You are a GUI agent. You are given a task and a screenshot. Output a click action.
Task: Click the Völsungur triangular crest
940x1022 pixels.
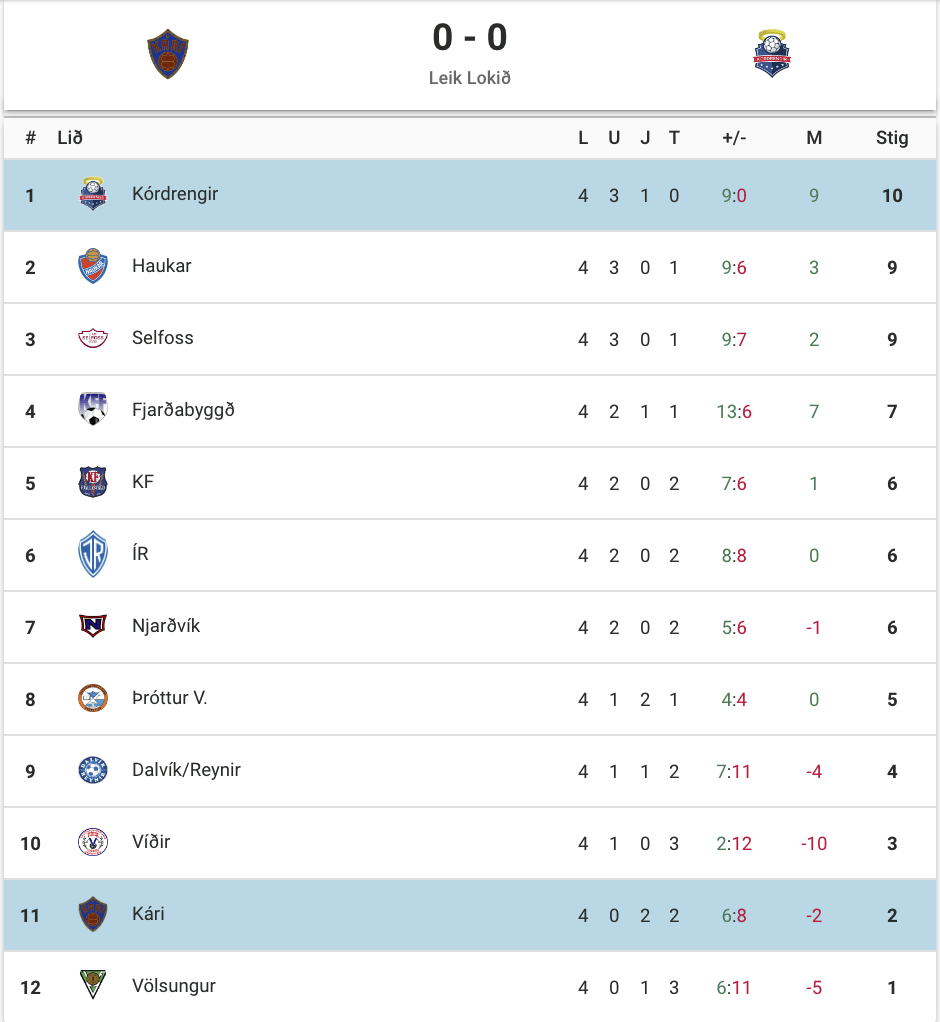click(93, 985)
